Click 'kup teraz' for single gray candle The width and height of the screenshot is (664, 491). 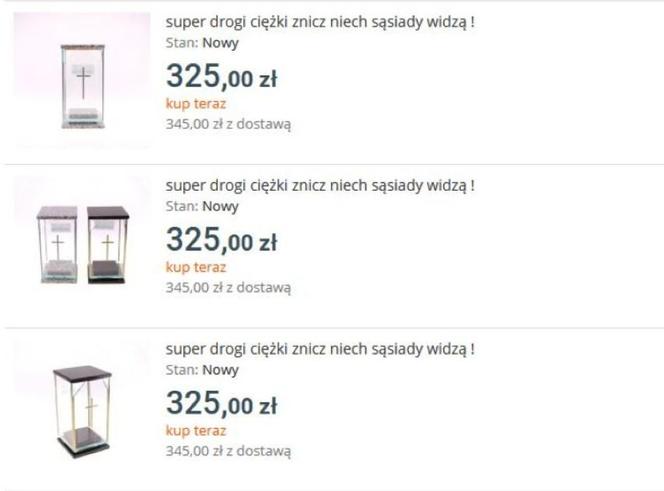[196, 104]
